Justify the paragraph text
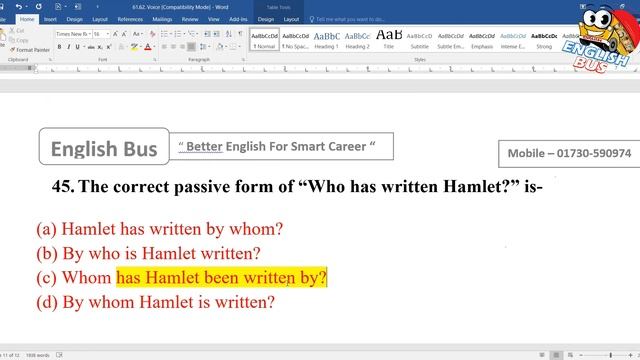This screenshot has width=640, height=360. [191, 47]
